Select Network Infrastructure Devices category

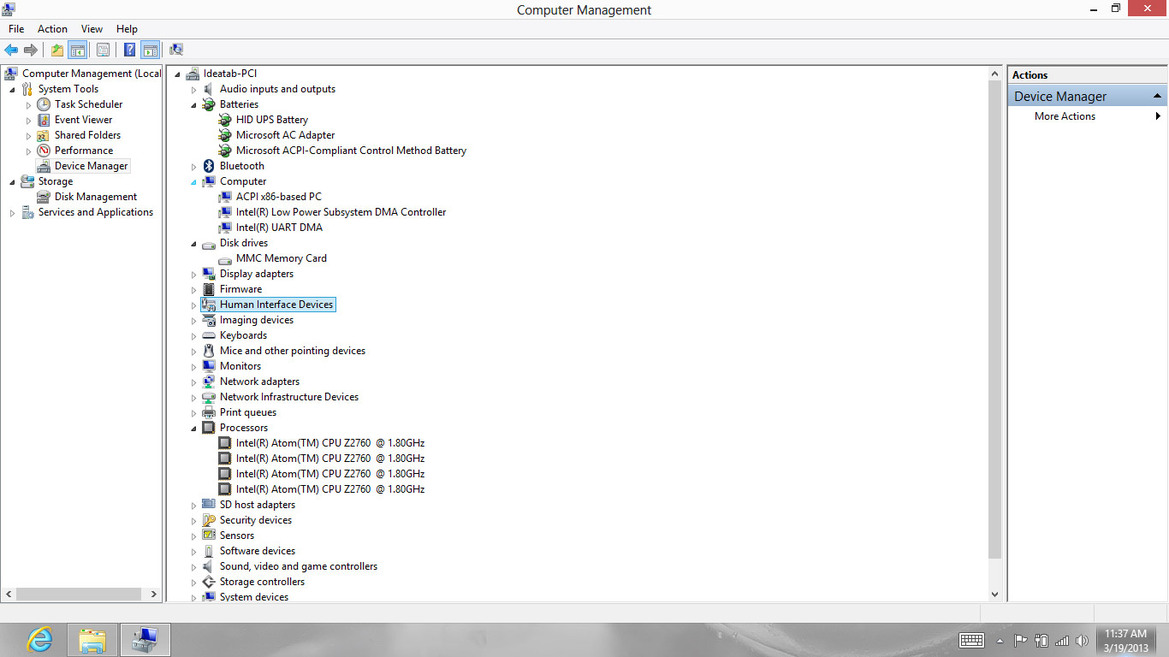289,397
